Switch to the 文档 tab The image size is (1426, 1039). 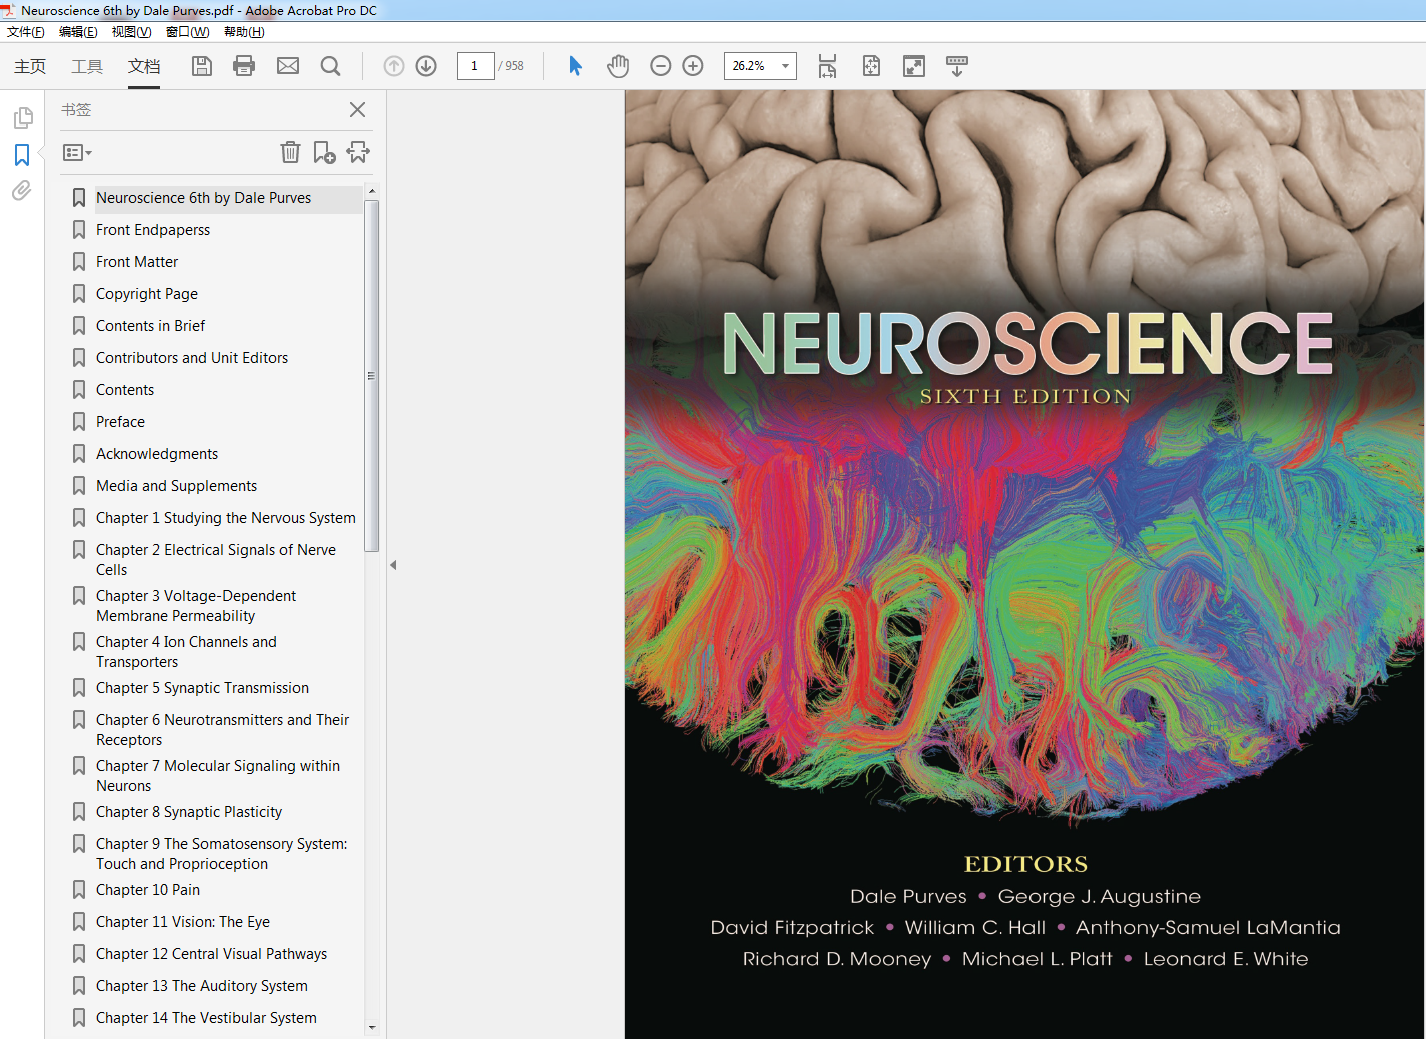click(144, 66)
